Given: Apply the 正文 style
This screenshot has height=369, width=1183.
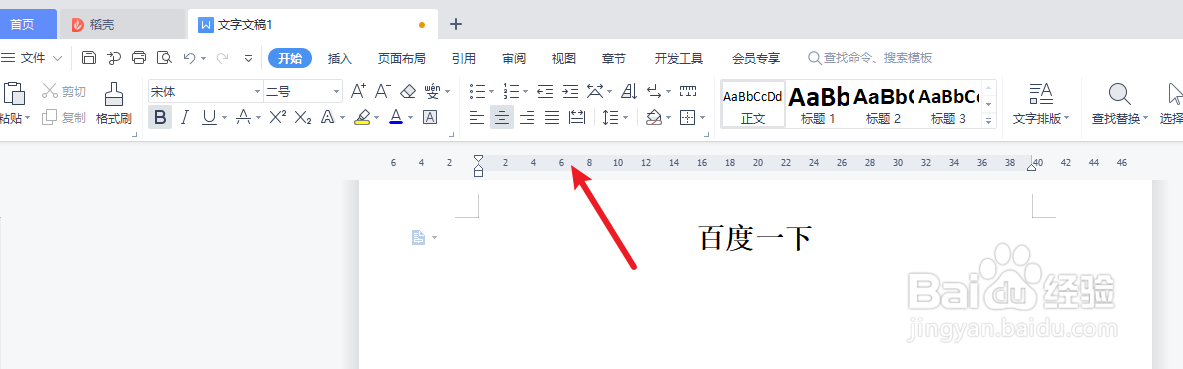Looking at the screenshot, I should pos(753,103).
